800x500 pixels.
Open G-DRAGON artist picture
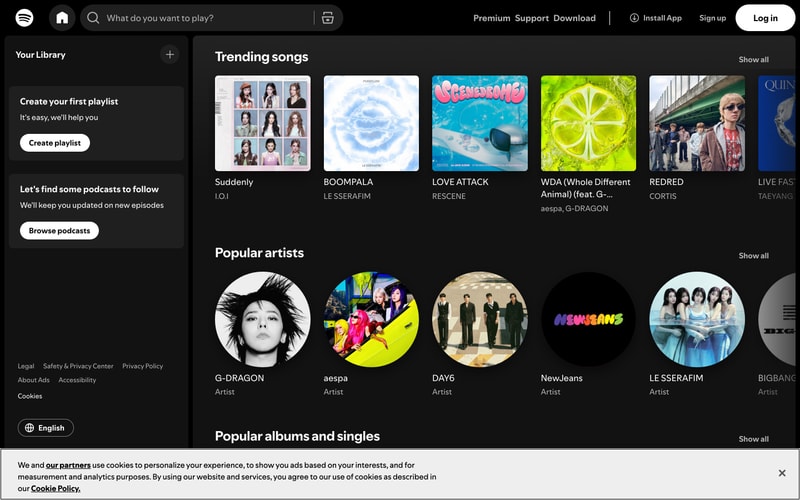[263, 319]
